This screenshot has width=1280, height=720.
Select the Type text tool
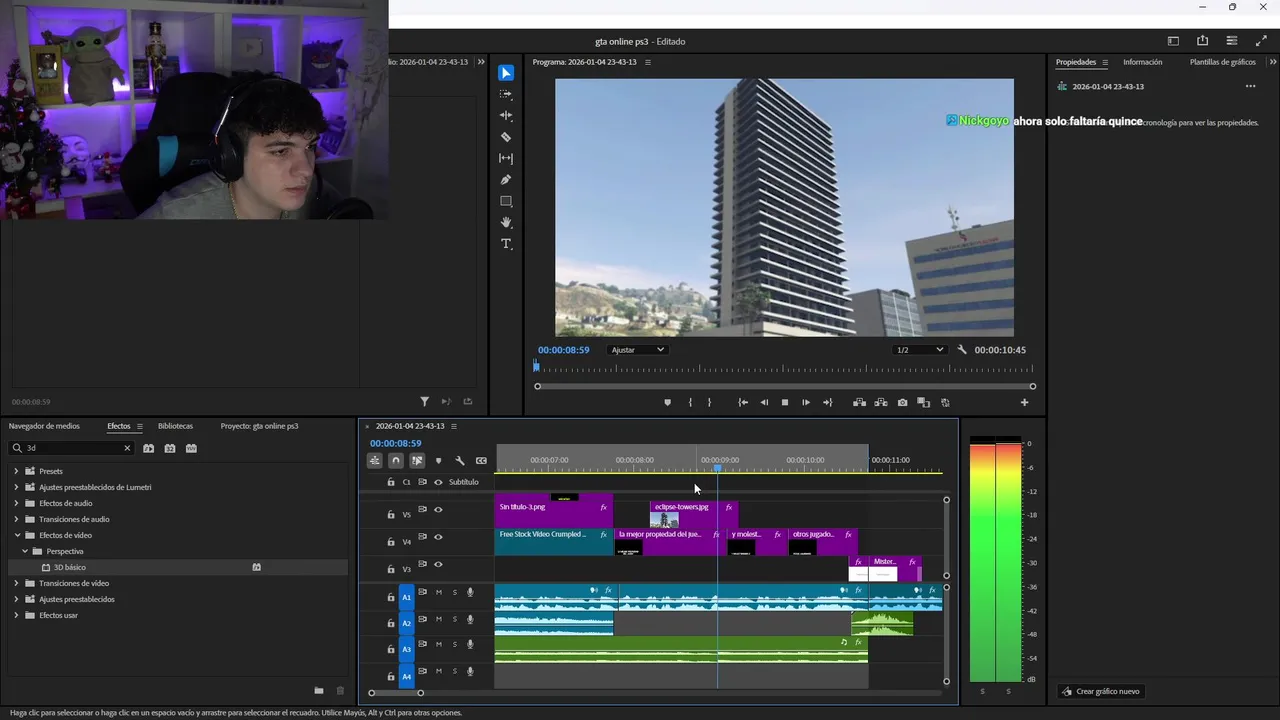click(506, 244)
